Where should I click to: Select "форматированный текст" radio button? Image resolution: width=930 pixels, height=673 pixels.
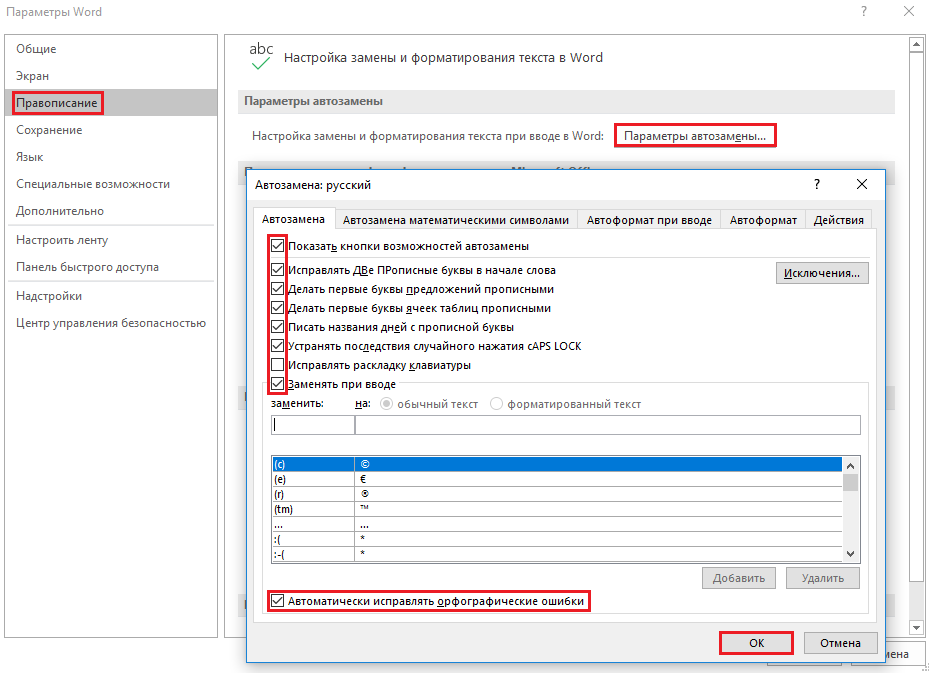tap(497, 404)
